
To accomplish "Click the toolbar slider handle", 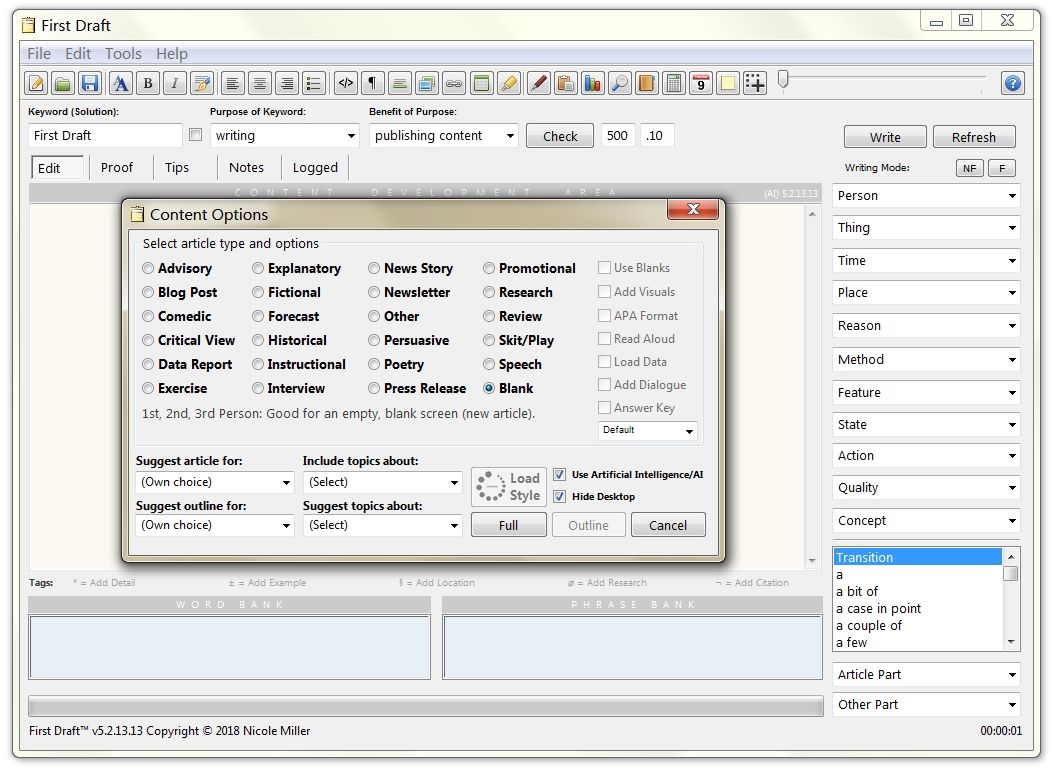I will pyautogui.click(x=783, y=80).
